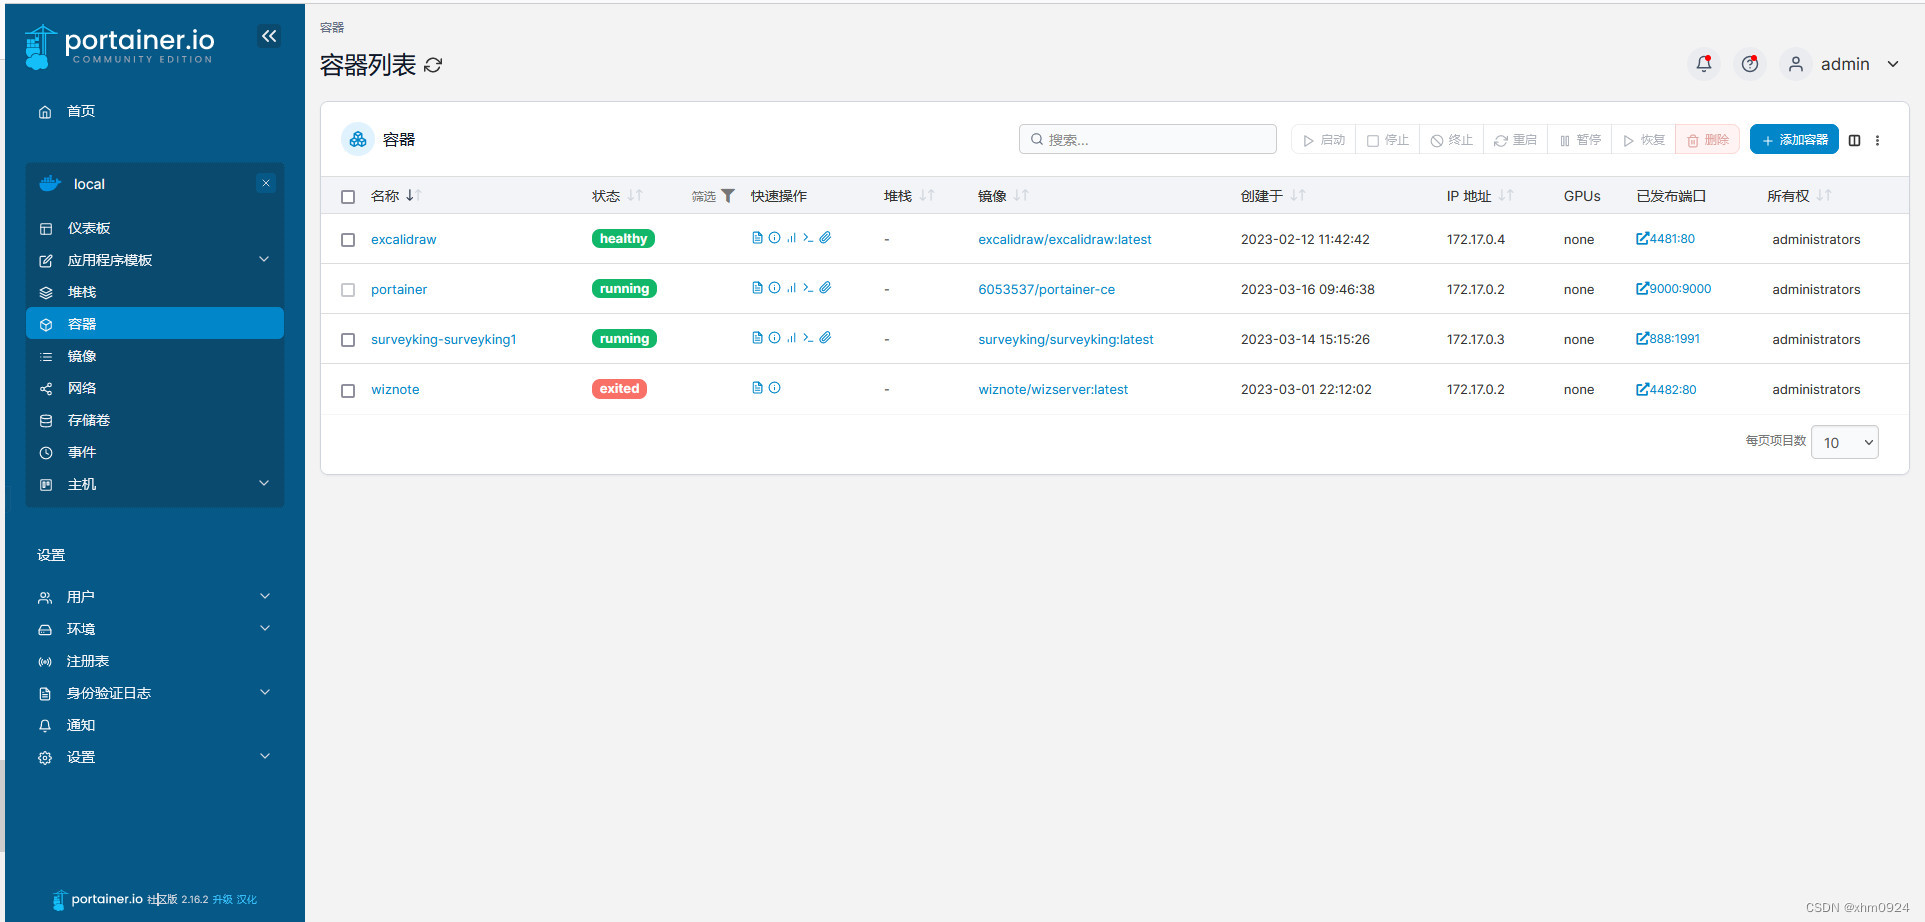Viewport: 1925px width, 922px height.
Task: Open attach console icon for portainer container
Action: point(825,288)
